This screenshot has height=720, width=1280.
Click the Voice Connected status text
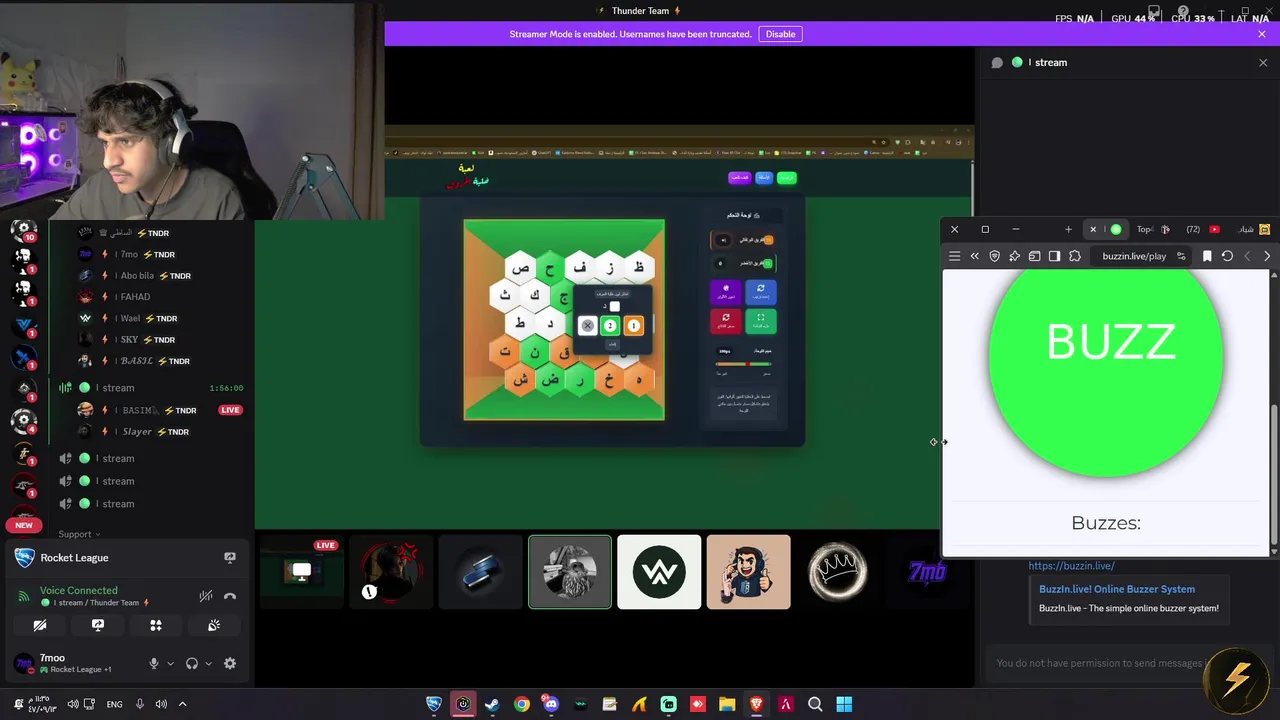coord(79,590)
